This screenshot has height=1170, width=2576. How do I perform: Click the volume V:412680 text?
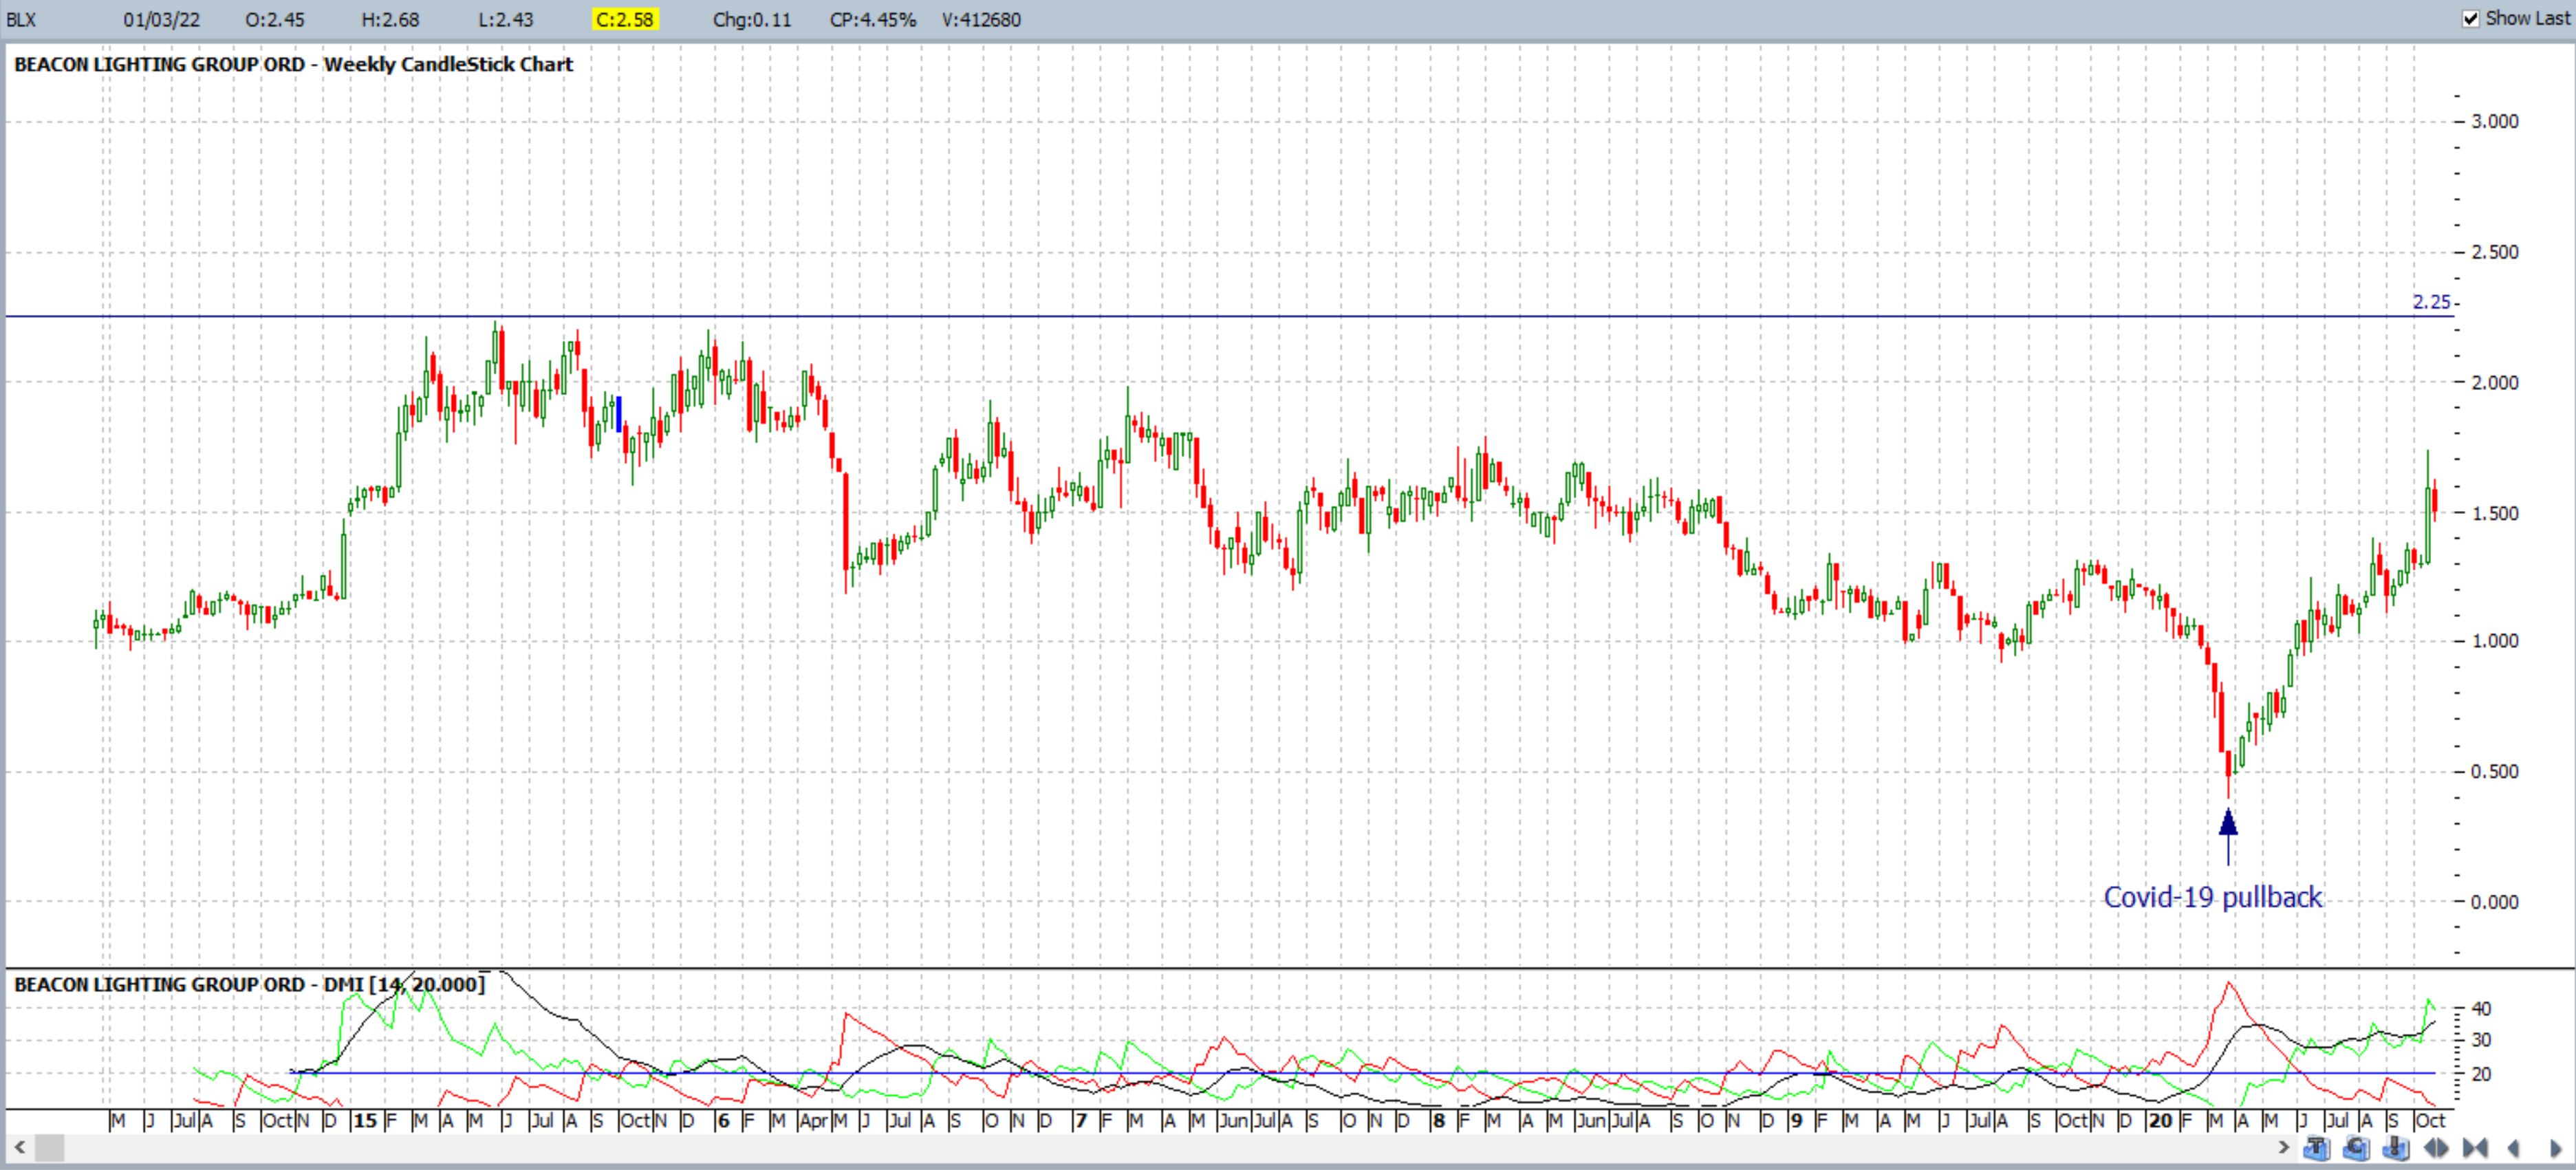click(x=981, y=19)
